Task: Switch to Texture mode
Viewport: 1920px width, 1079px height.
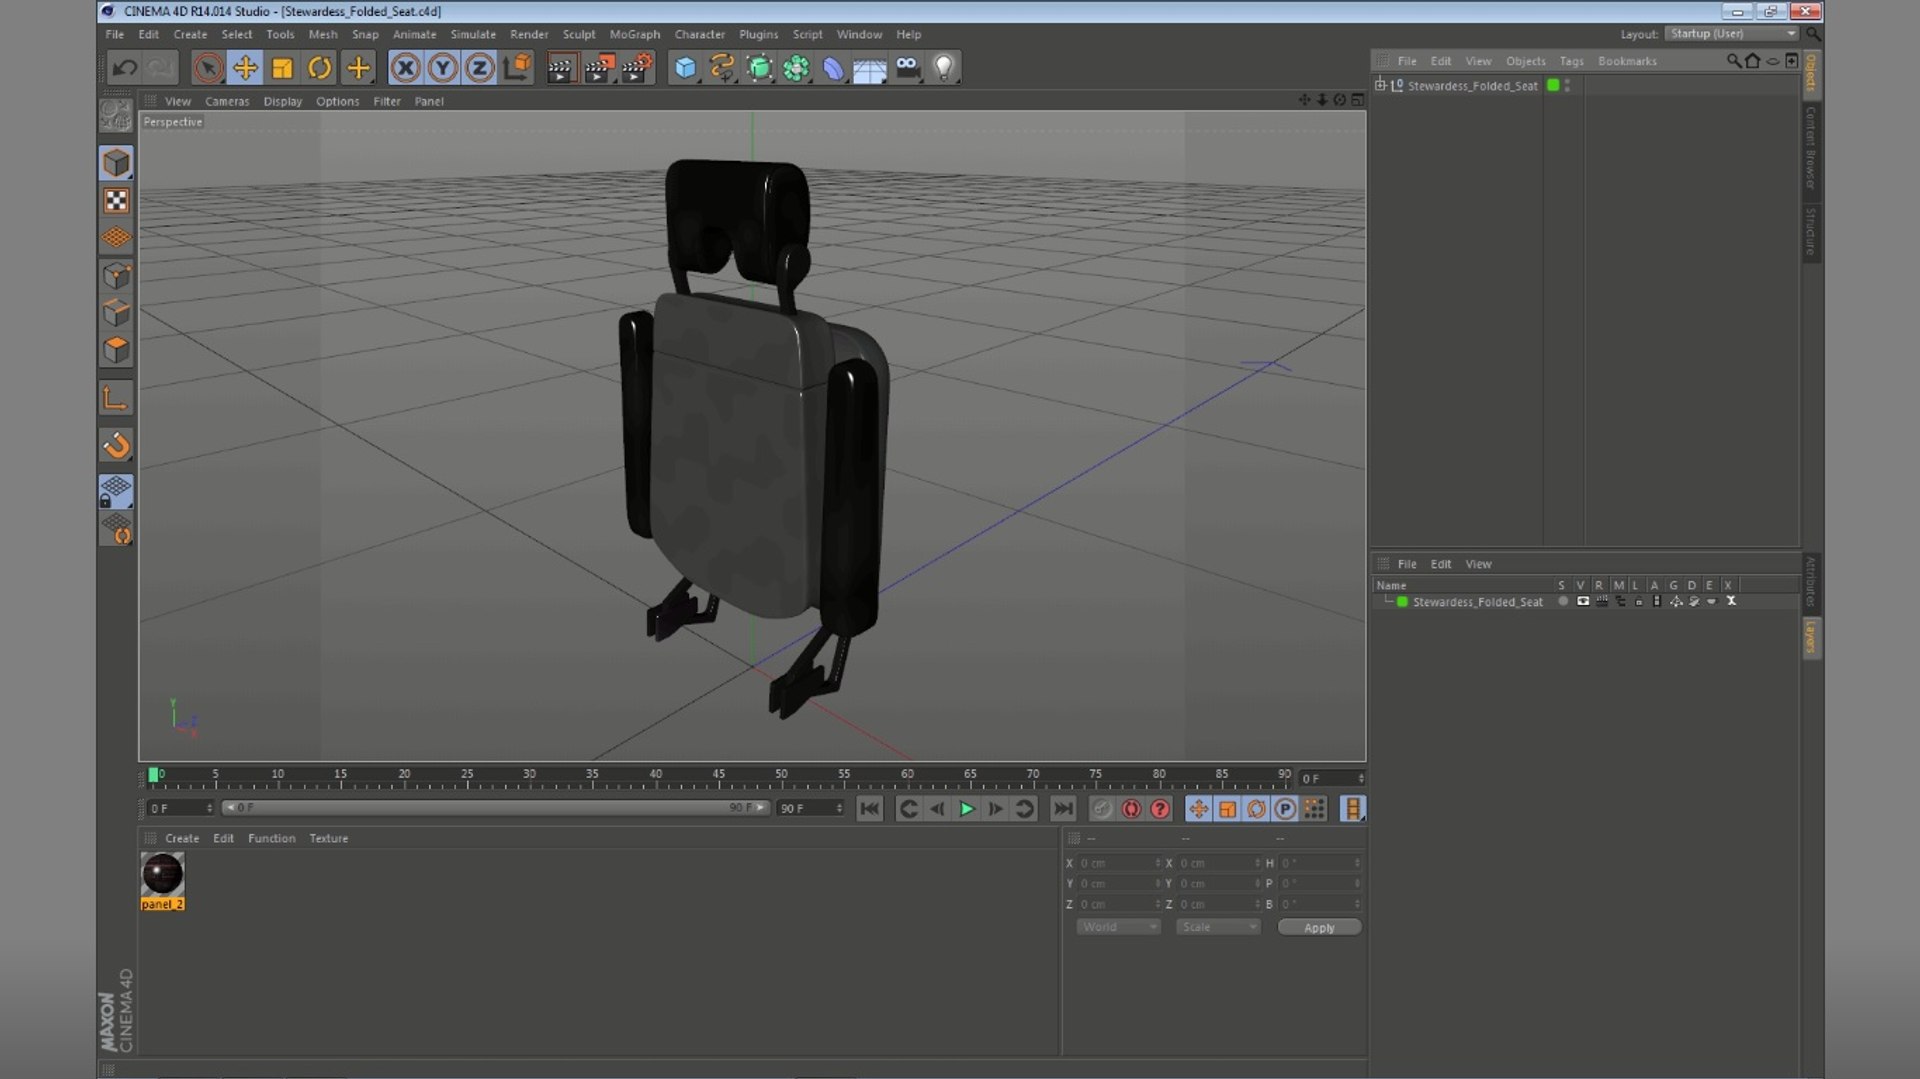Action: (116, 201)
